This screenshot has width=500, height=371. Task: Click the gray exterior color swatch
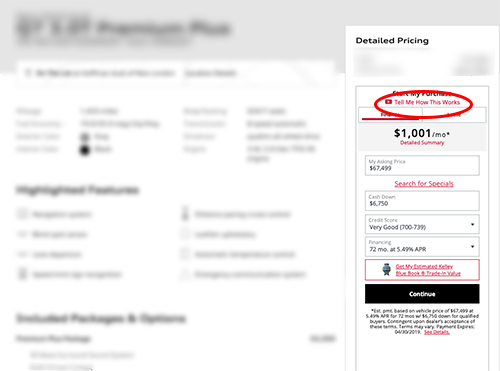tap(85, 137)
